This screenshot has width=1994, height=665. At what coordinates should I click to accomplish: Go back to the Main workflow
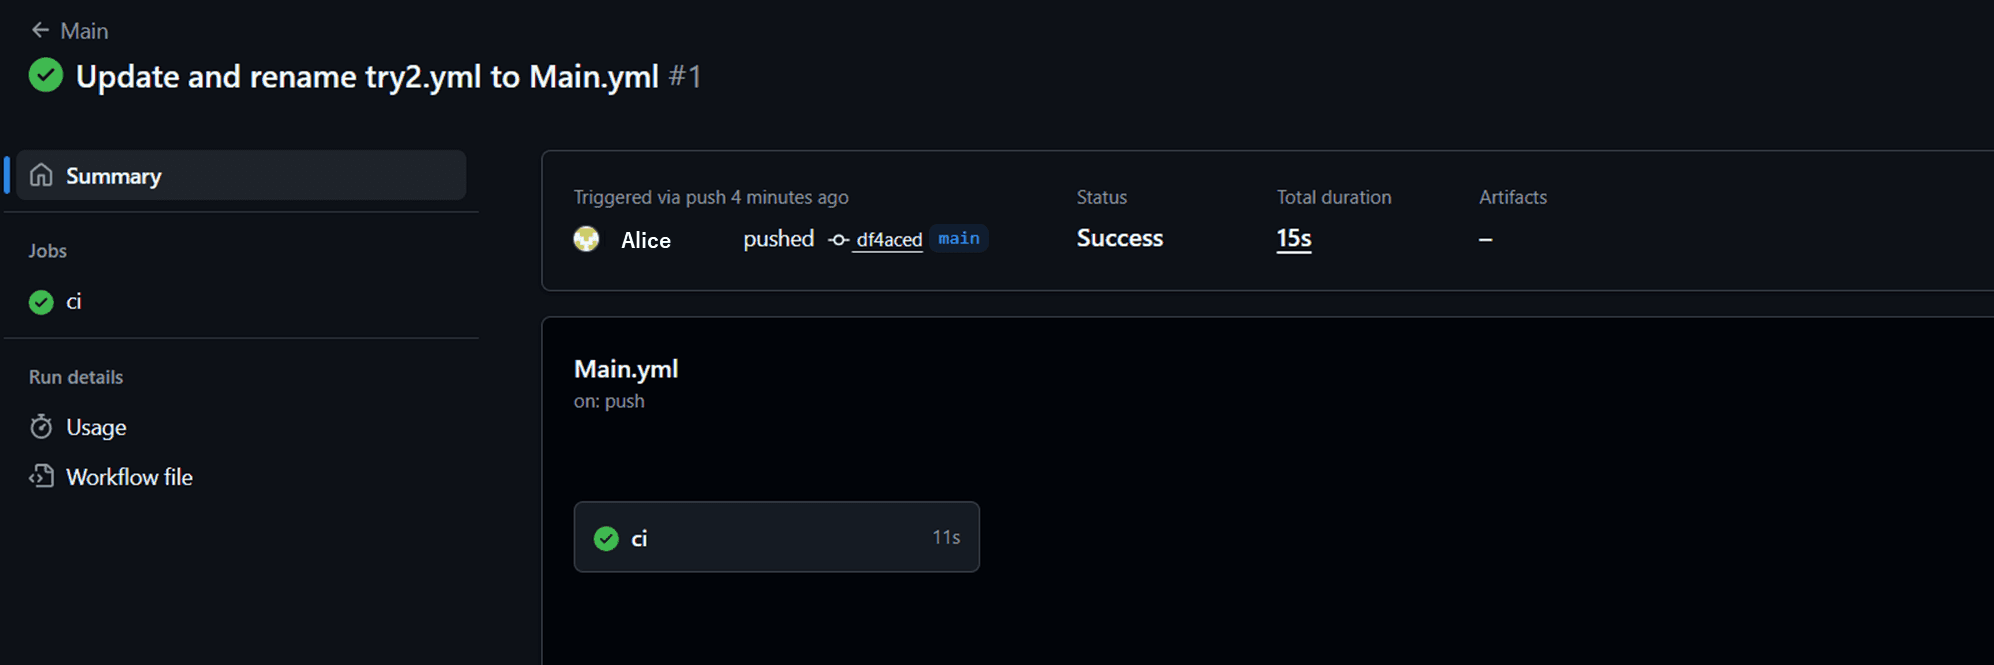click(x=84, y=31)
